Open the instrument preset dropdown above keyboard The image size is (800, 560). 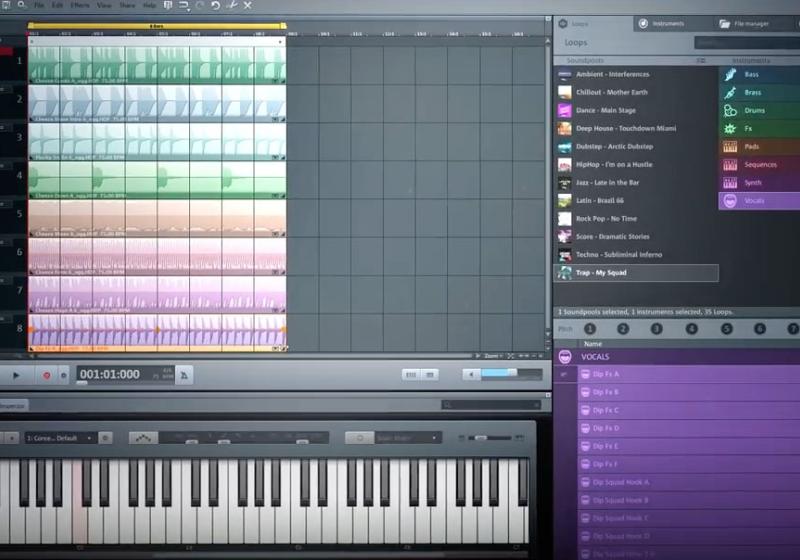point(60,438)
